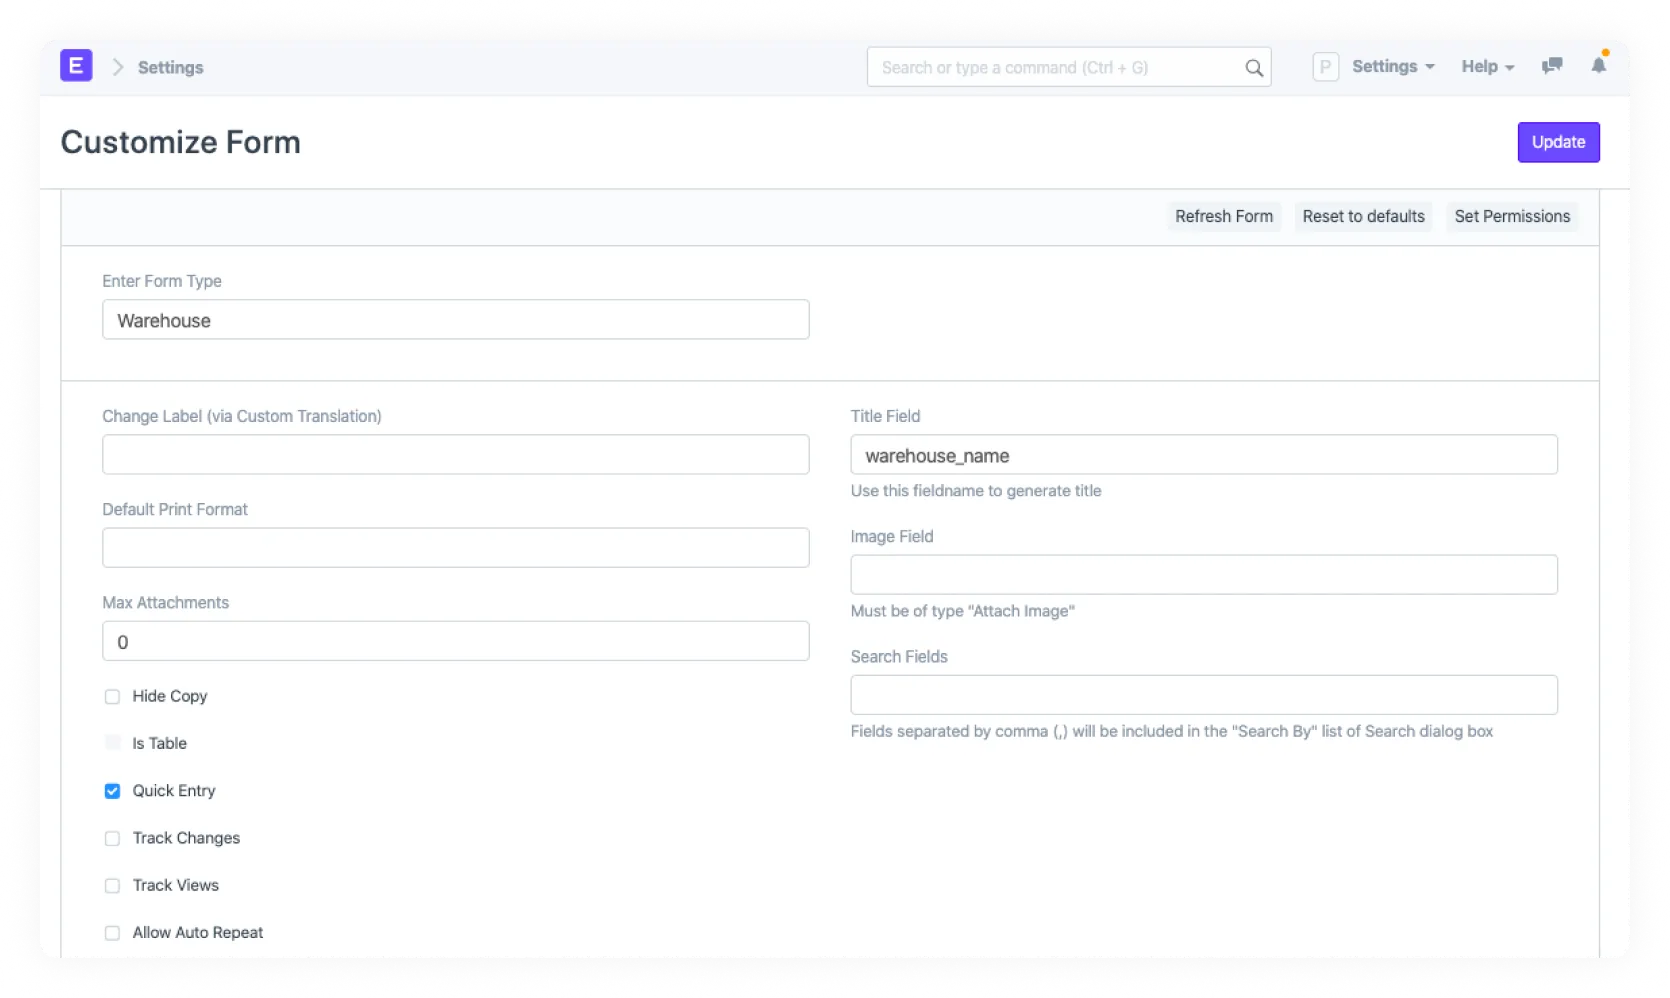The height and width of the screenshot is (998, 1670).
Task: Click the Title Field input box
Action: coord(1203,455)
